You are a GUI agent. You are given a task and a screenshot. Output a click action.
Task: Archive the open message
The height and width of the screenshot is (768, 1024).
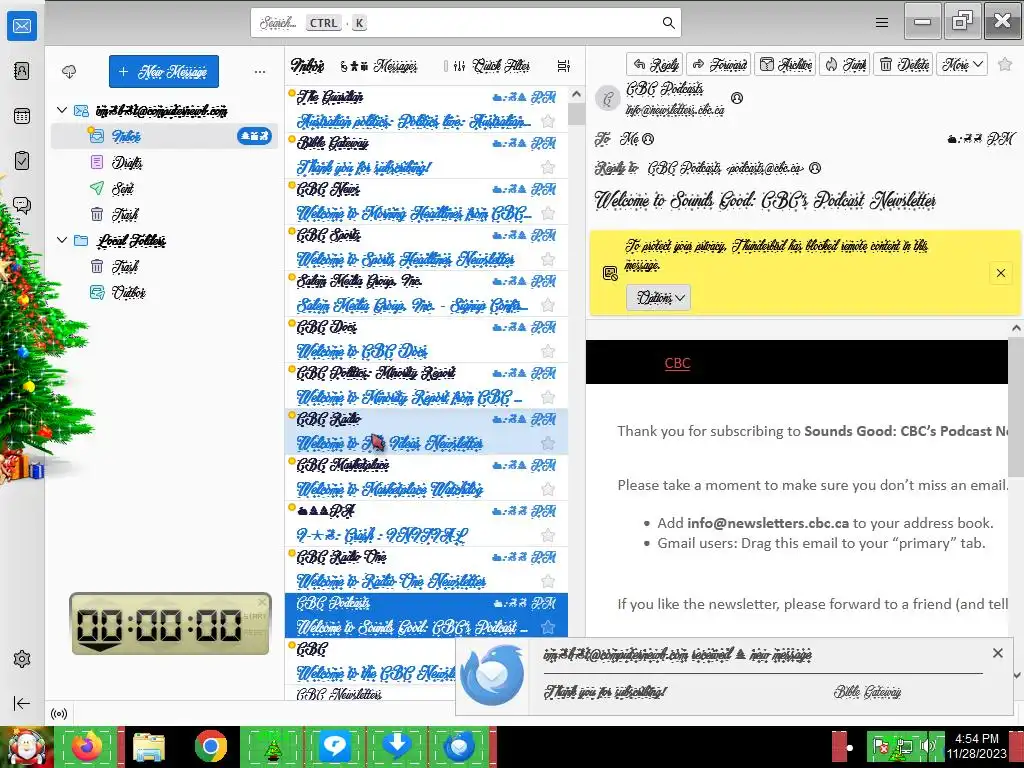click(786, 64)
